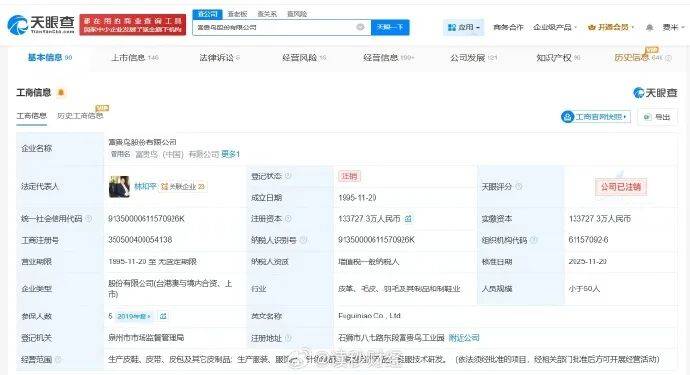Select the 历史信息 VIP tab
This screenshot has width=690, height=375.
[x=638, y=58]
